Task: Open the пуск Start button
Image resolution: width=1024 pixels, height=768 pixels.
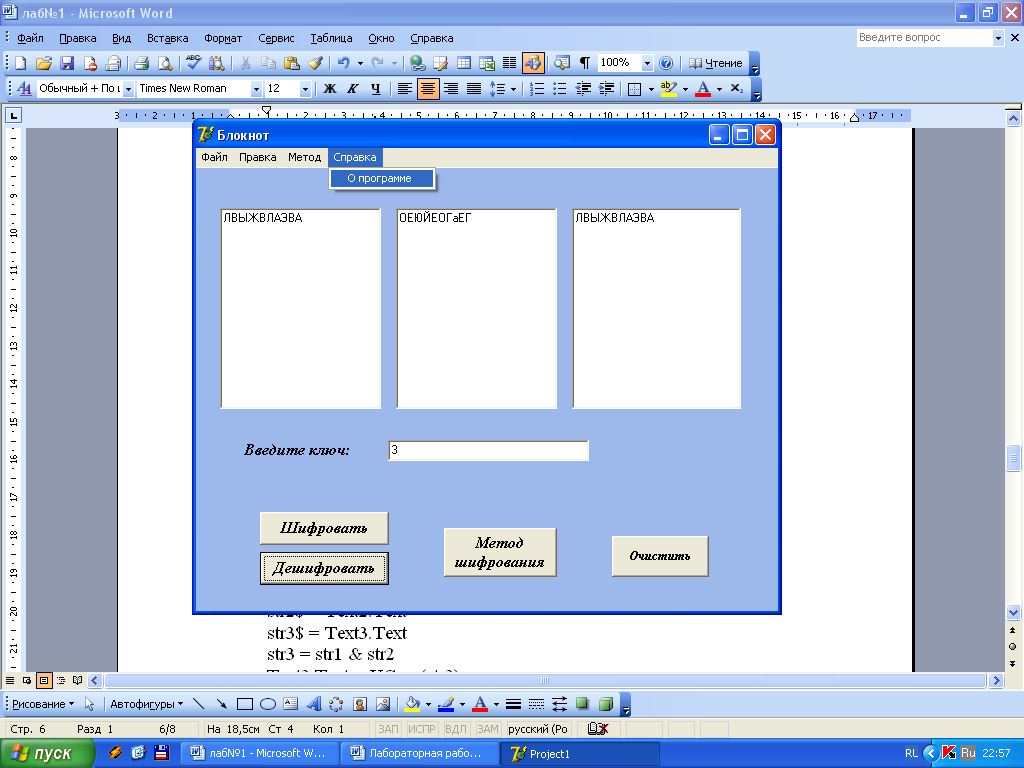Action: [46, 754]
